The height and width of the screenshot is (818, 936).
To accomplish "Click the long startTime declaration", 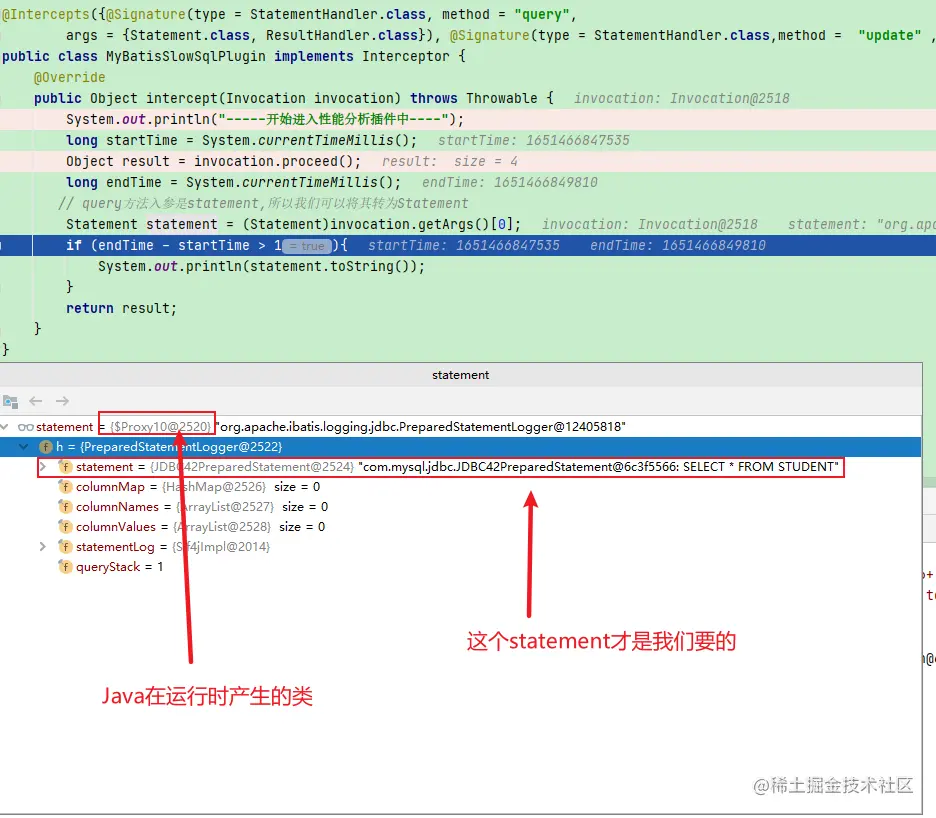I will [x=242, y=141].
